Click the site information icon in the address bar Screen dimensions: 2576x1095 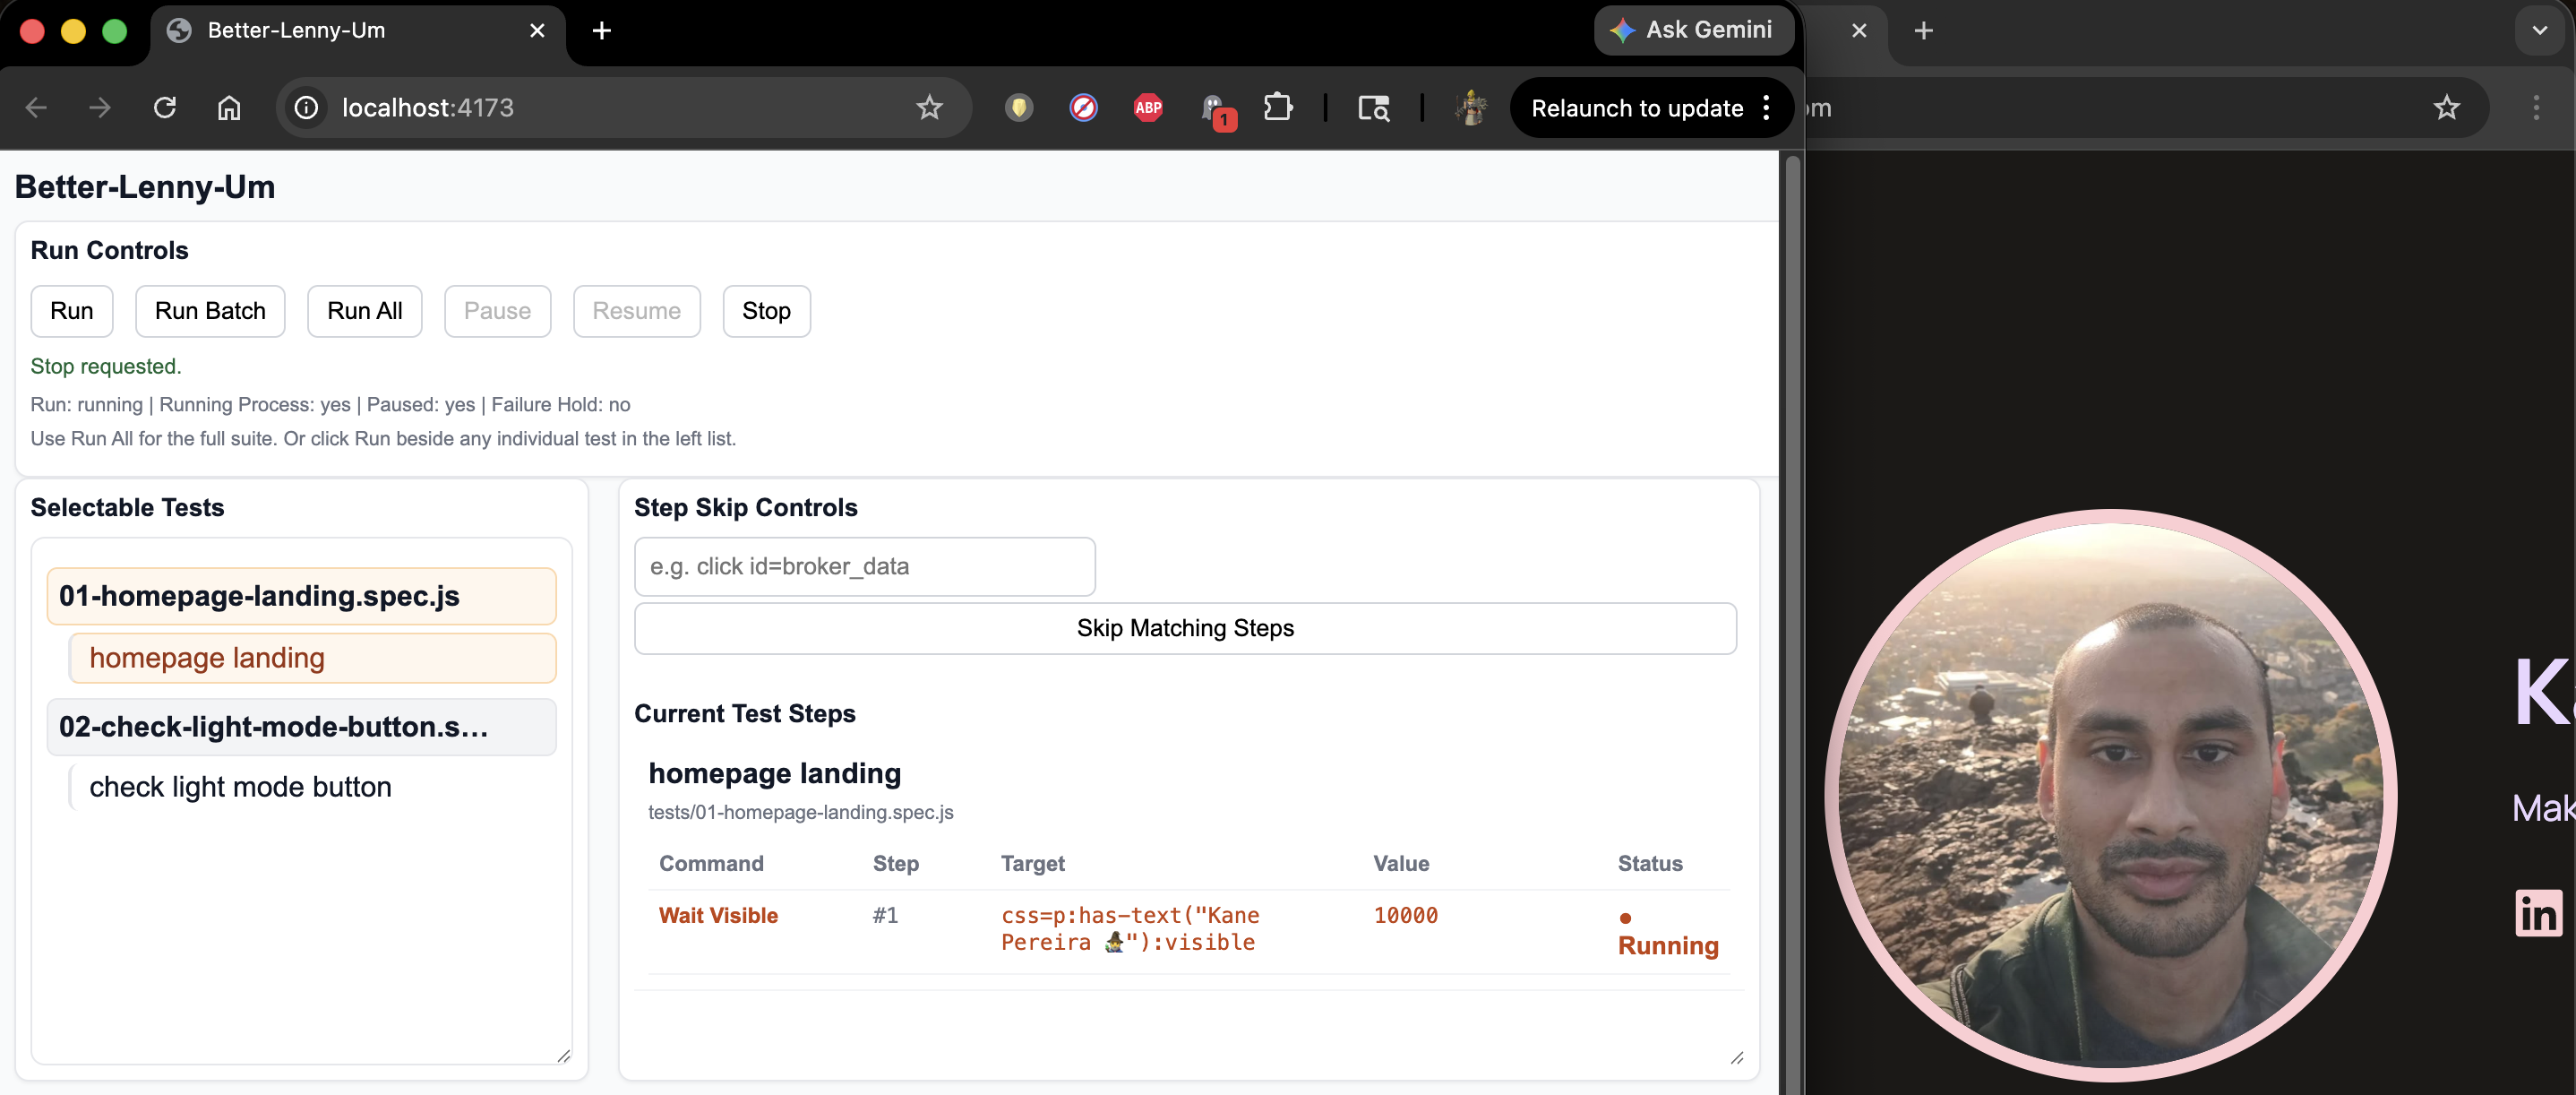tap(307, 108)
